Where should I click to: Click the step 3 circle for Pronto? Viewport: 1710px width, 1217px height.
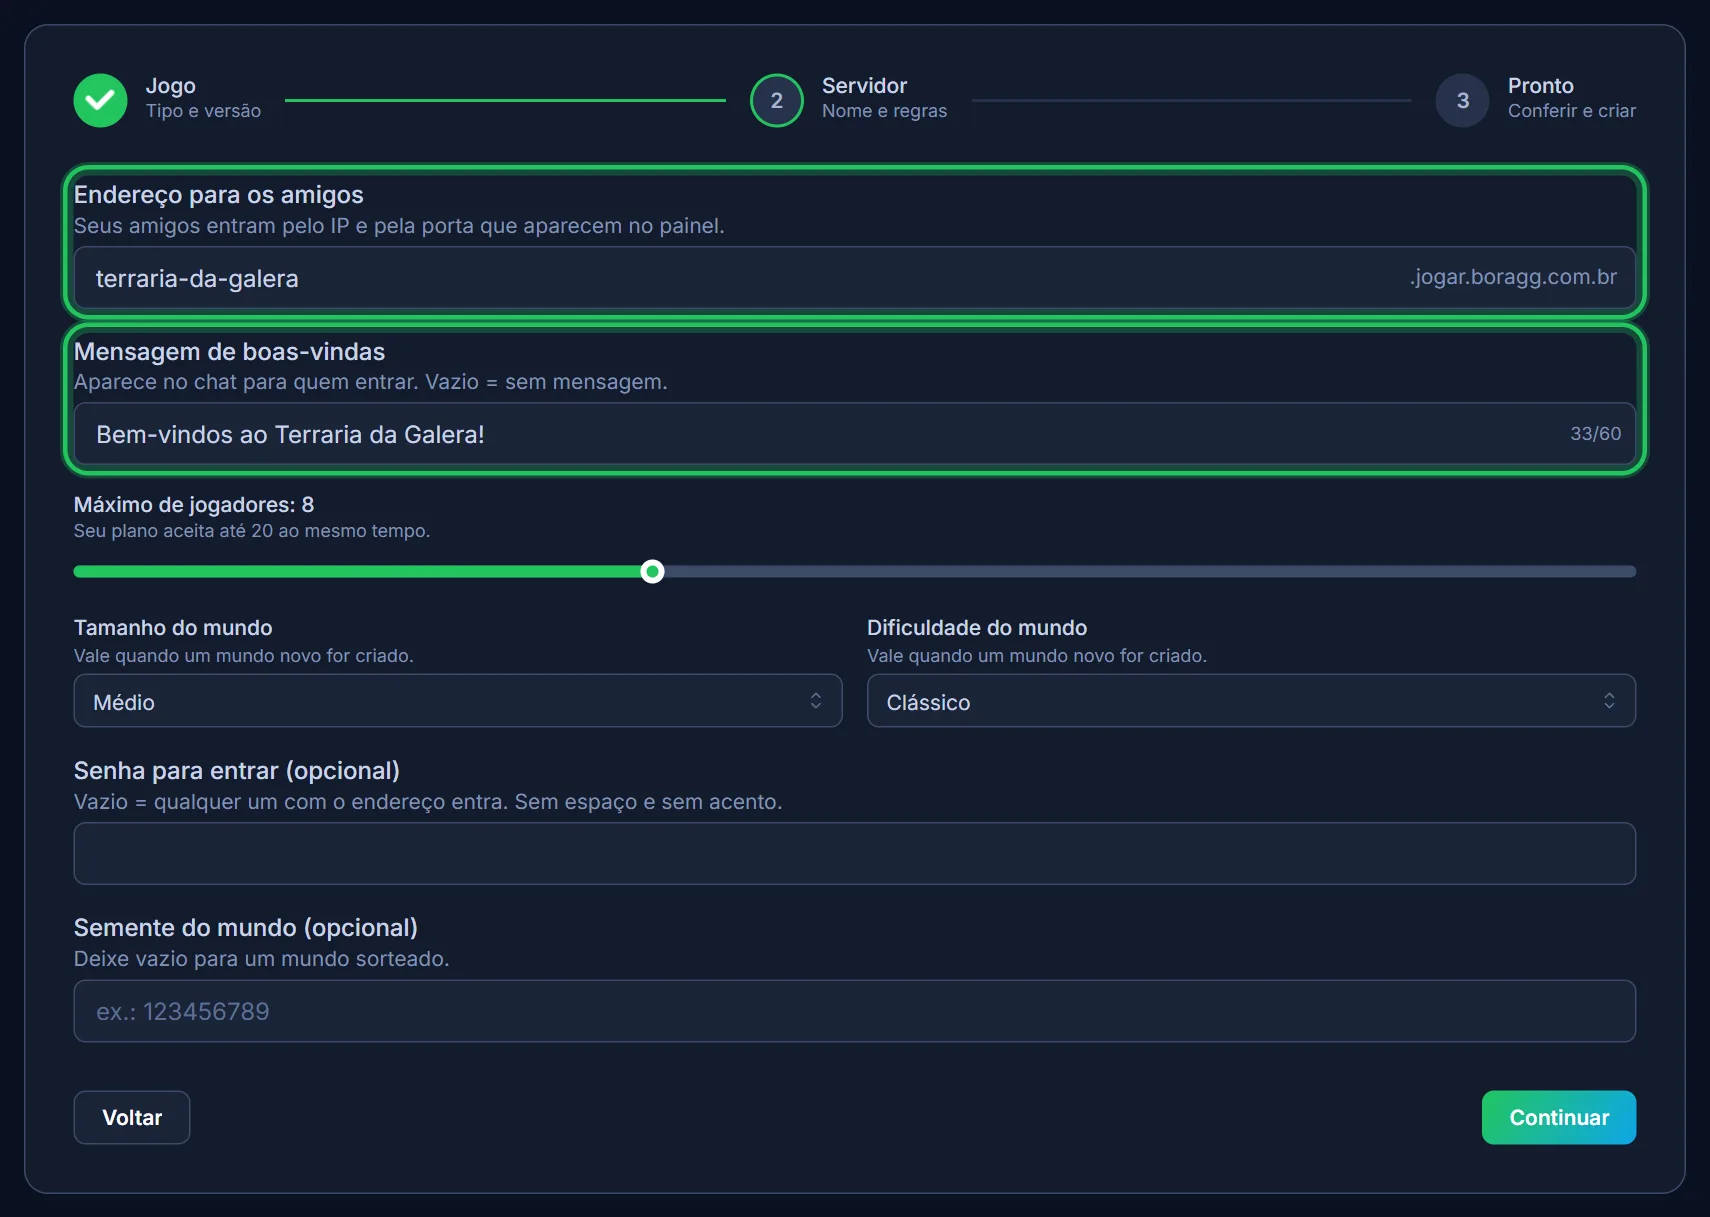1463,100
